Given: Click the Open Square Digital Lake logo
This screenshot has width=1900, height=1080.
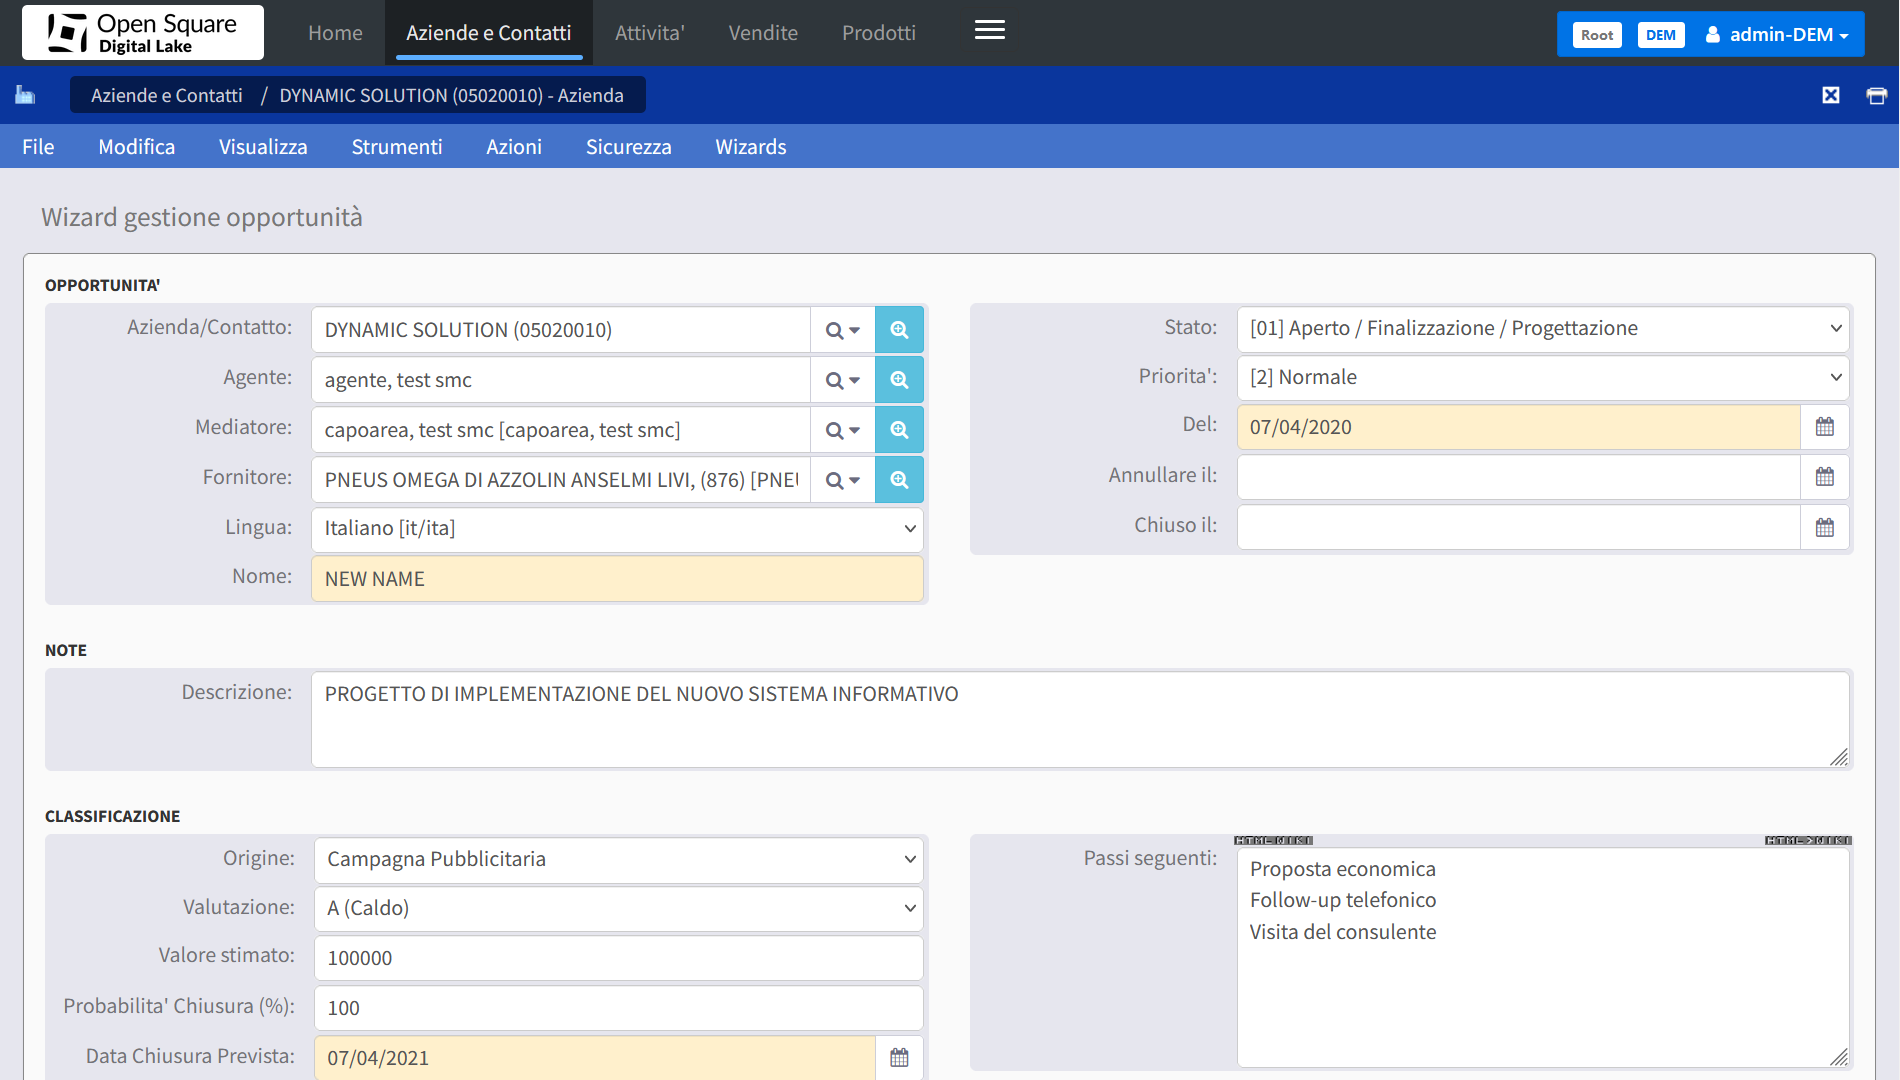Looking at the screenshot, I should (x=143, y=33).
